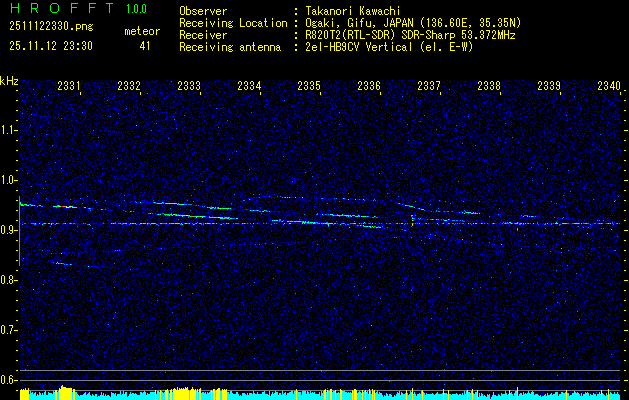Screen dimensions: 629x400
Task: Click the red-yellow meteor echo near 2331
Action: point(65,207)
